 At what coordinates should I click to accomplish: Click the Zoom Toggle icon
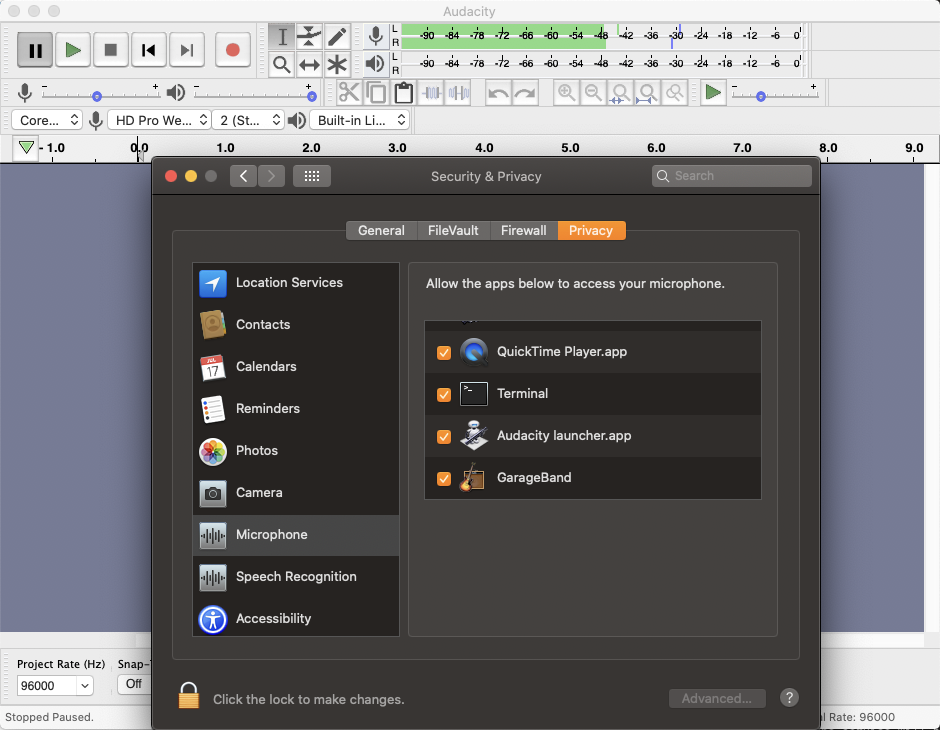pyautogui.click(x=674, y=93)
